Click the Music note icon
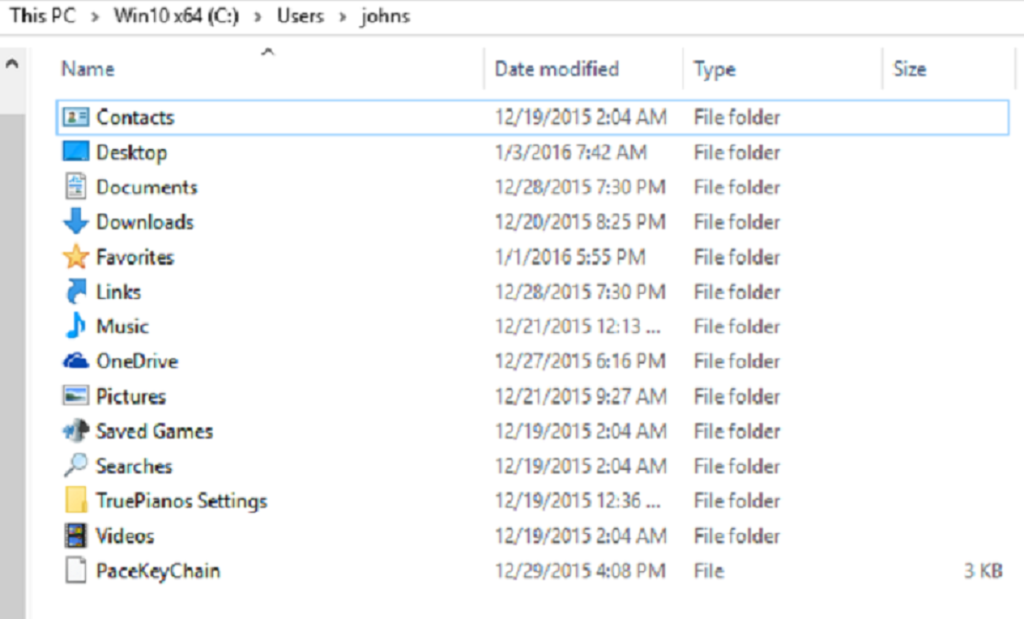 [76, 326]
